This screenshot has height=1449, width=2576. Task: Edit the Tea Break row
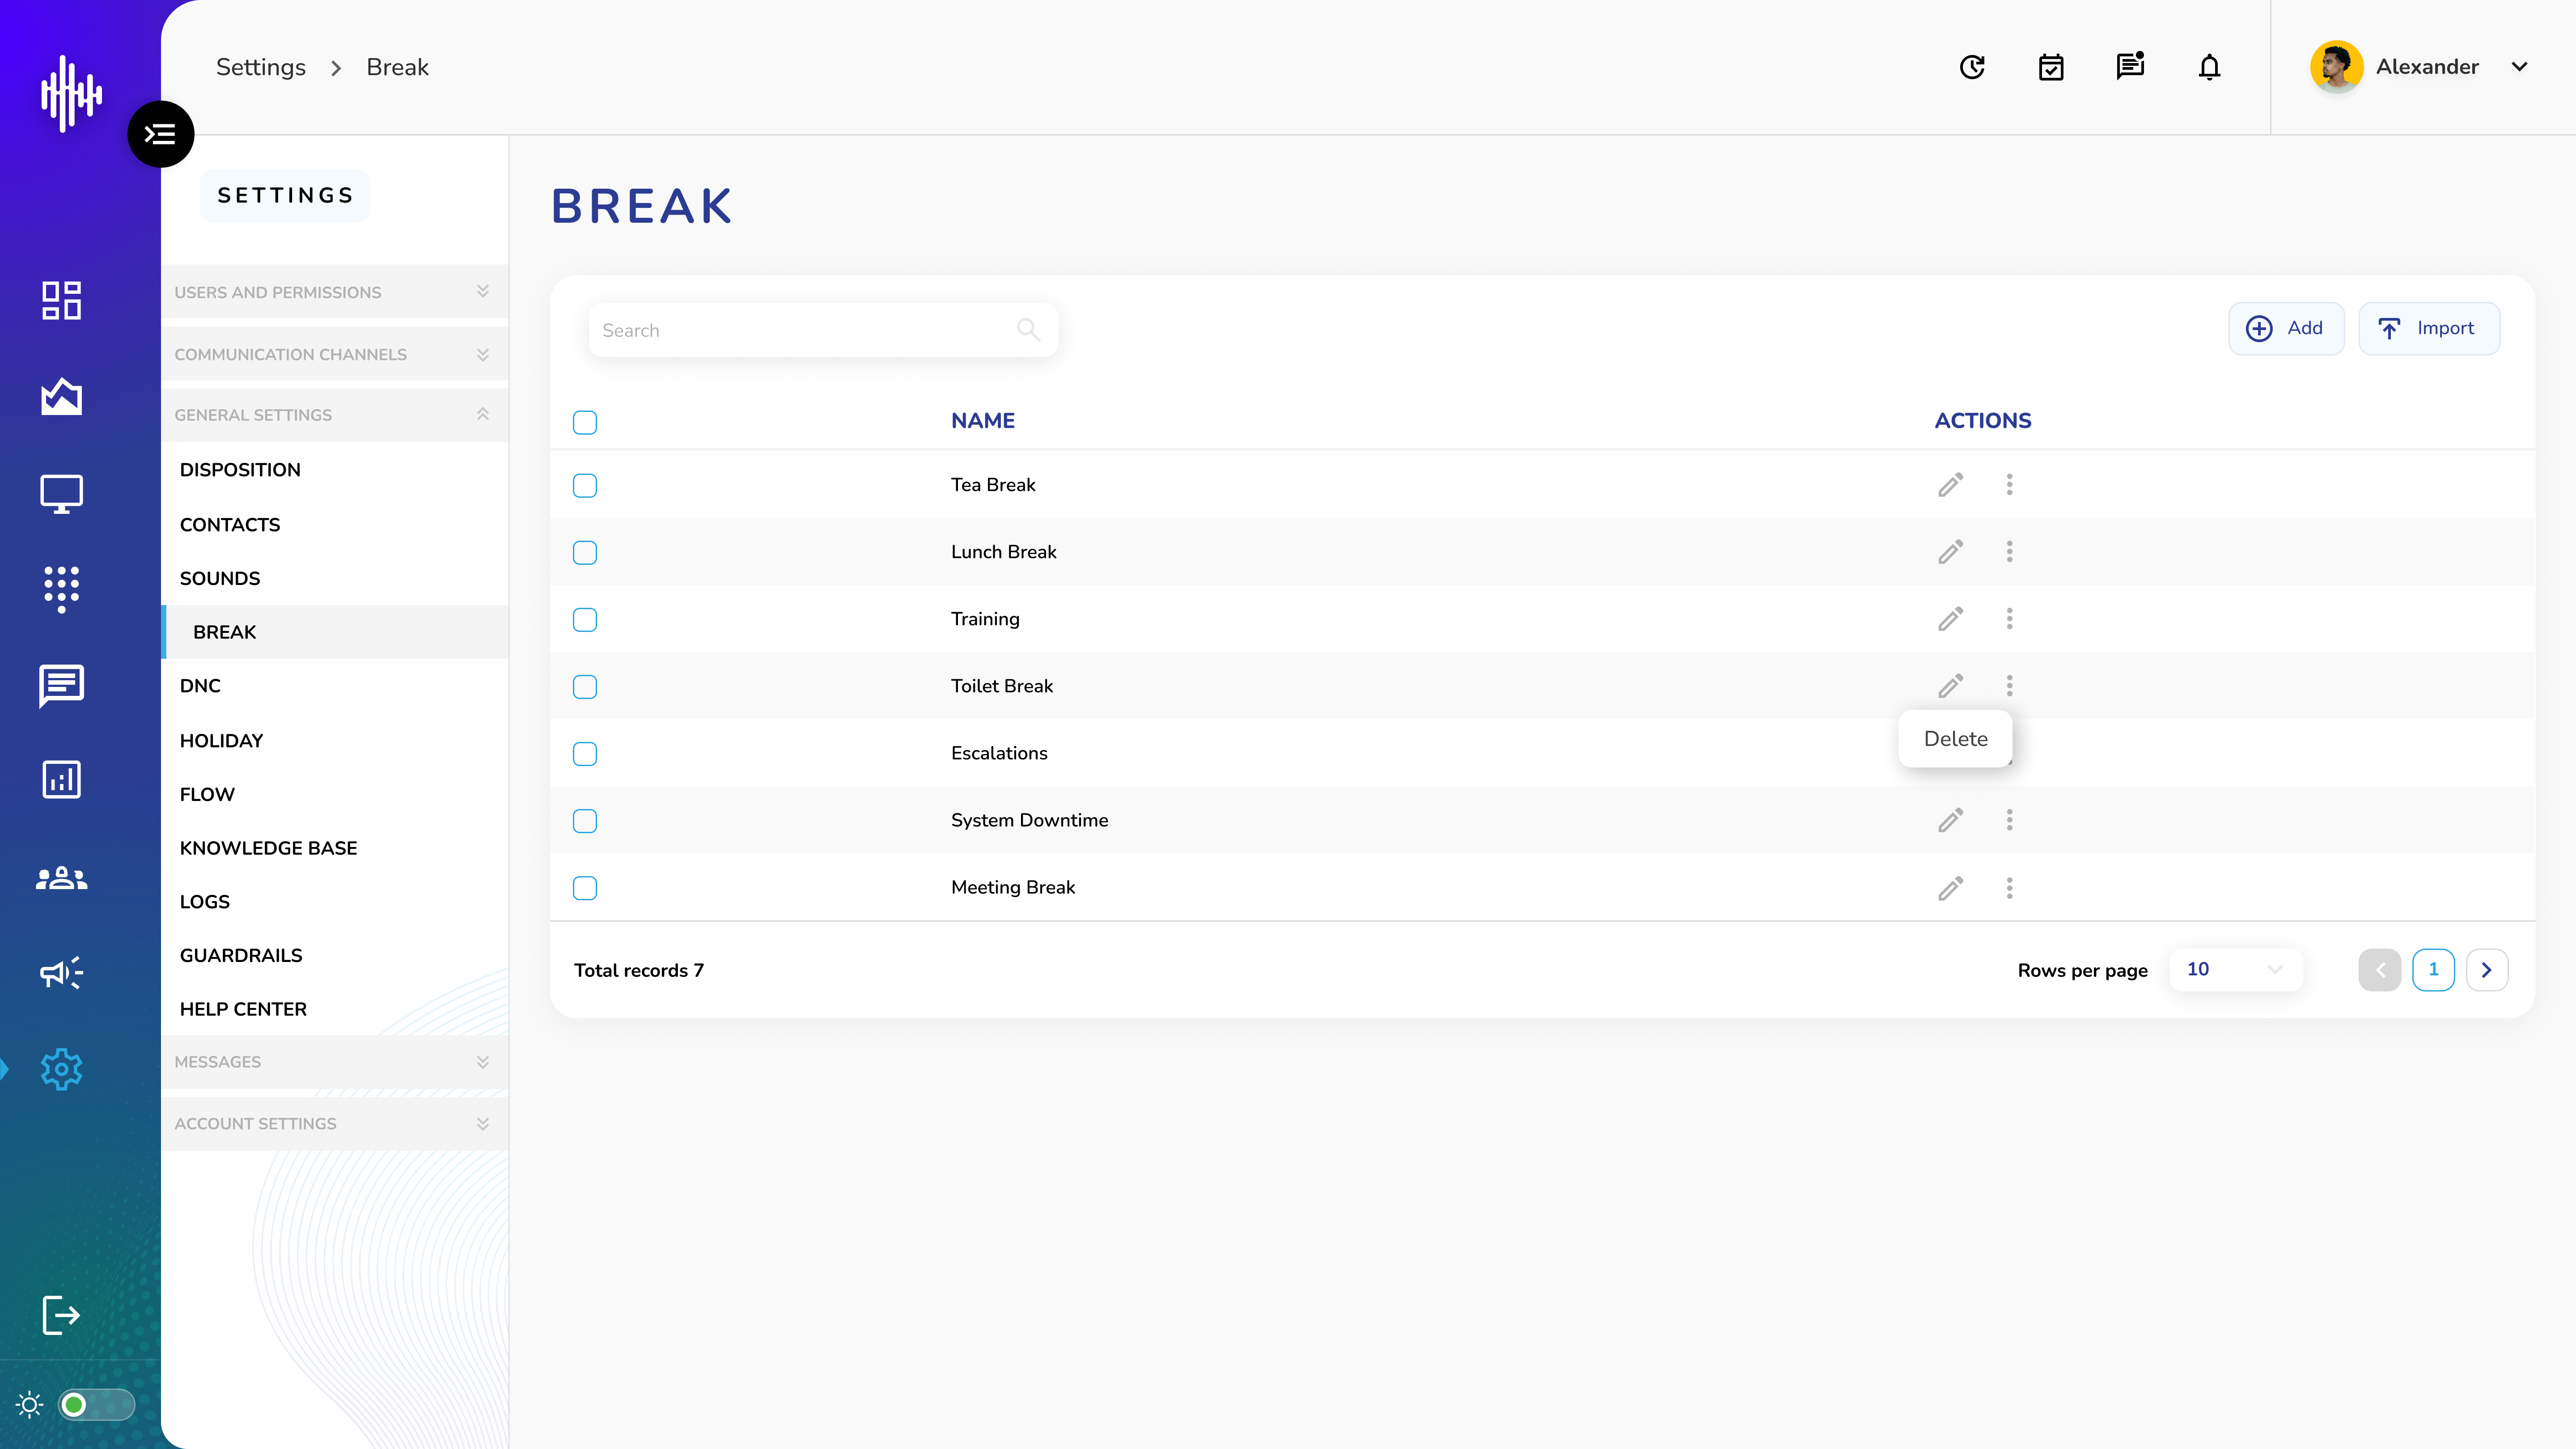[x=1950, y=485]
